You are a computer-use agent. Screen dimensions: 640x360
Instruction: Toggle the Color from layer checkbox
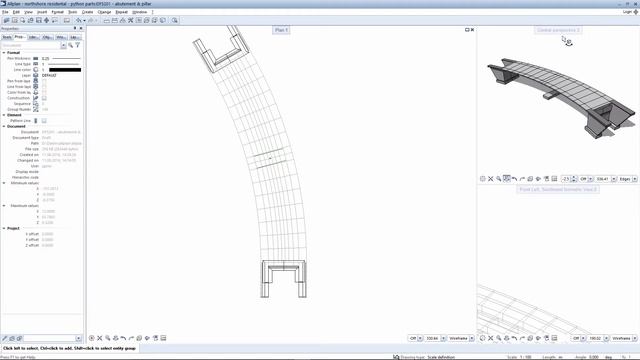44,93
